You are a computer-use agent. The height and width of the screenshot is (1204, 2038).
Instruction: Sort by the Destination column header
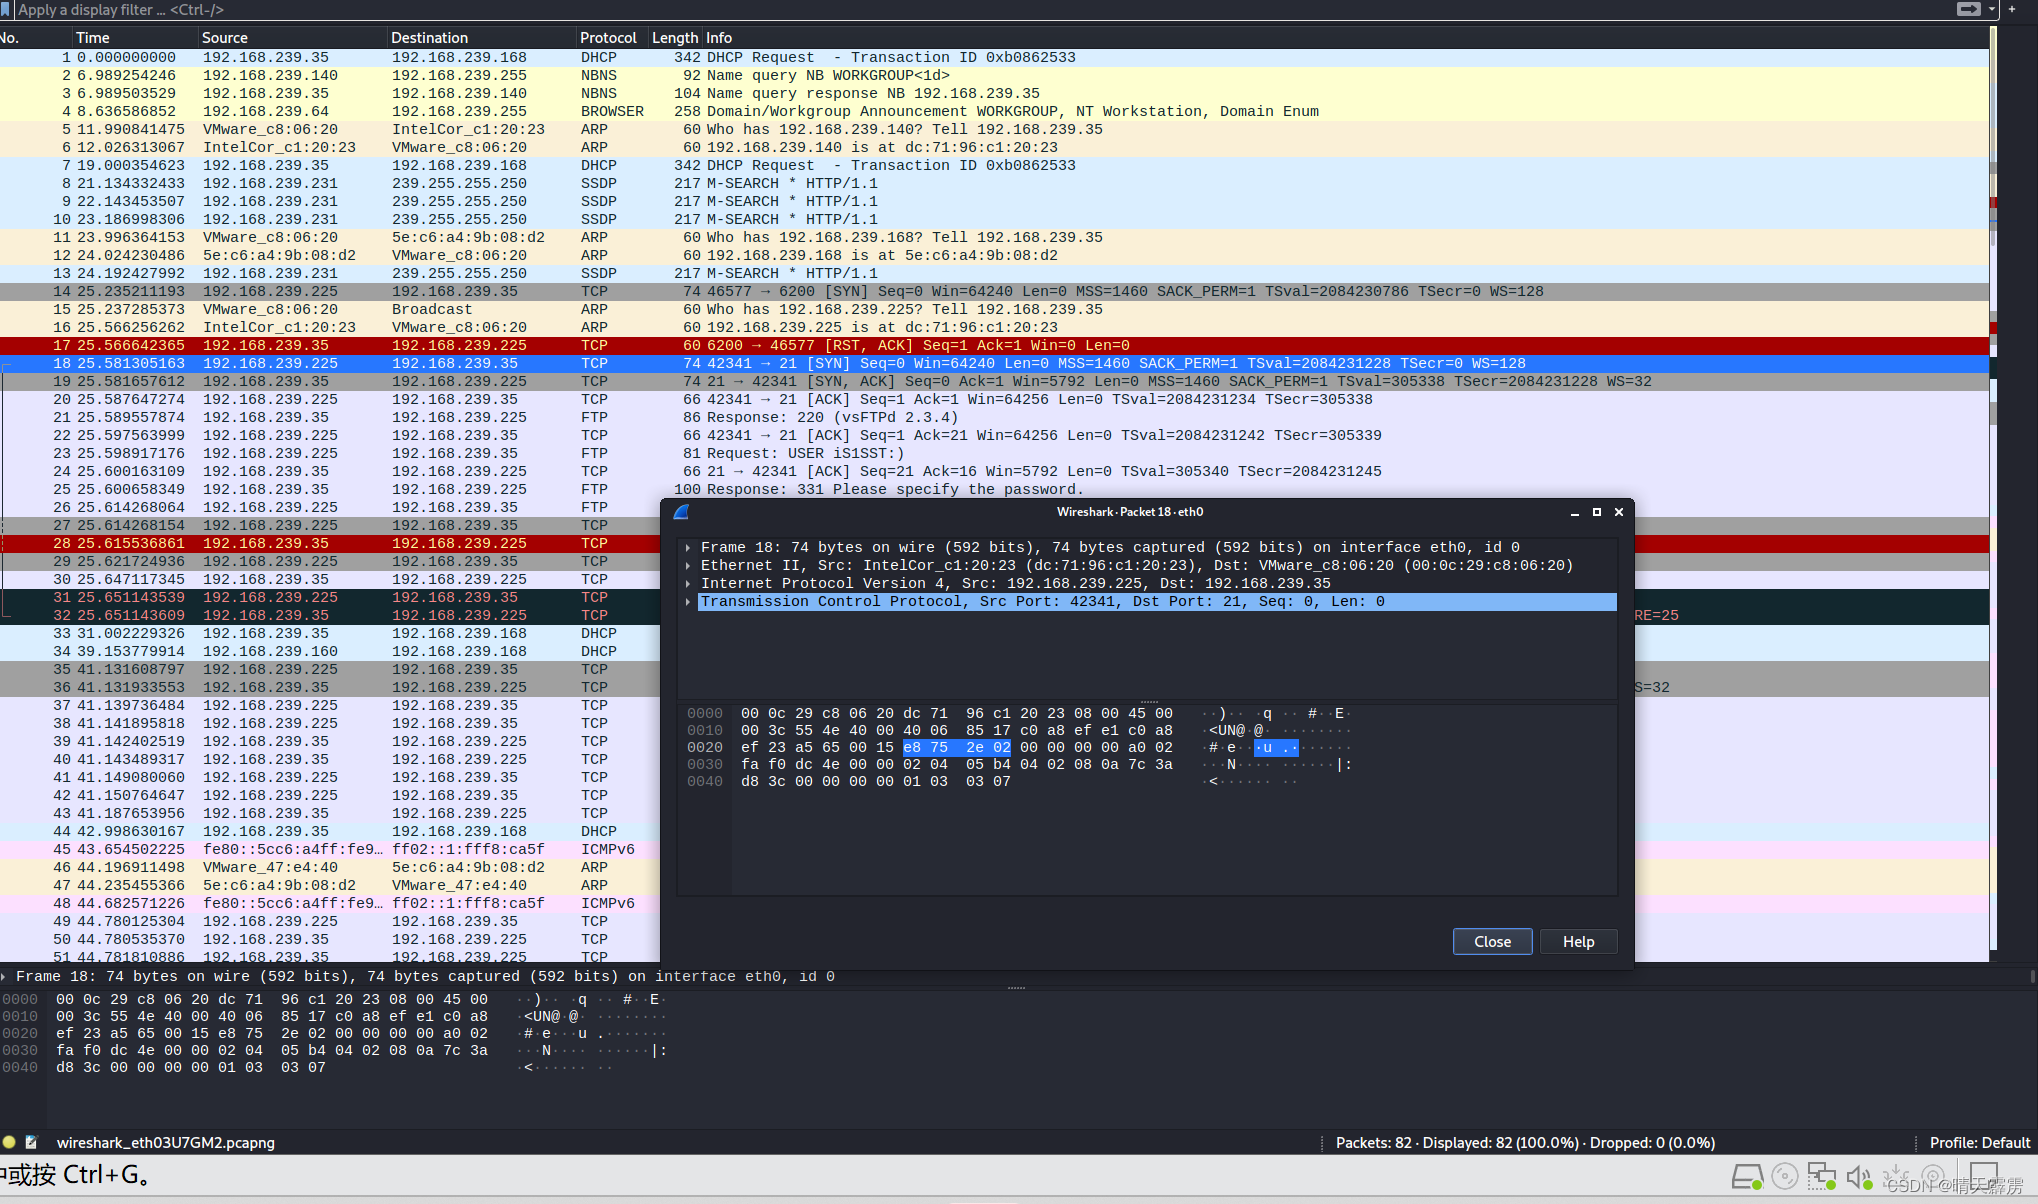coord(482,38)
